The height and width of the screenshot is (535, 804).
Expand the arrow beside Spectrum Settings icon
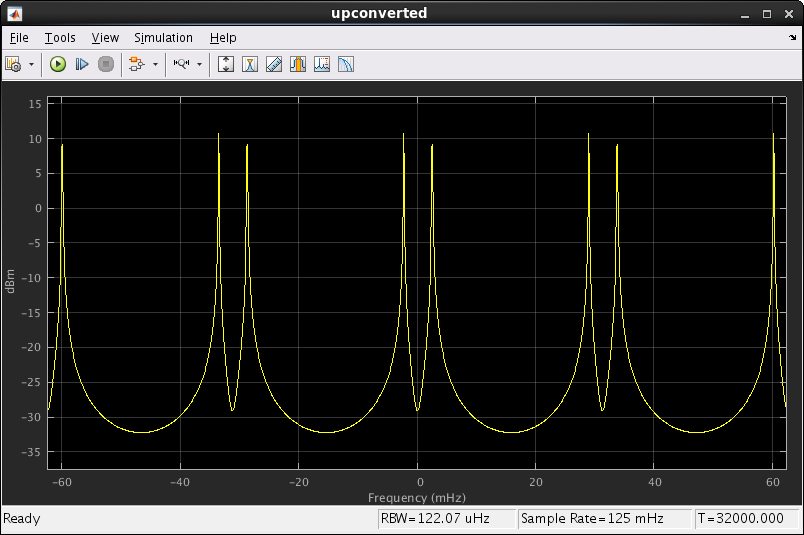pyautogui.click(x=31, y=64)
